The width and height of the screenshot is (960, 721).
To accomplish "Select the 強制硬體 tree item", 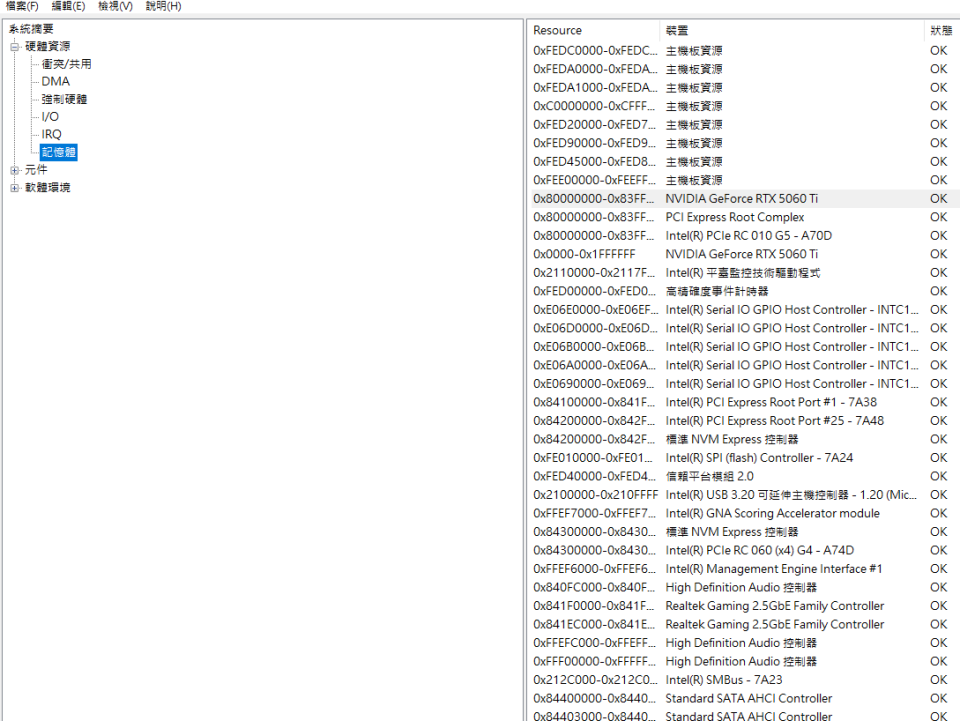I will pos(64,99).
